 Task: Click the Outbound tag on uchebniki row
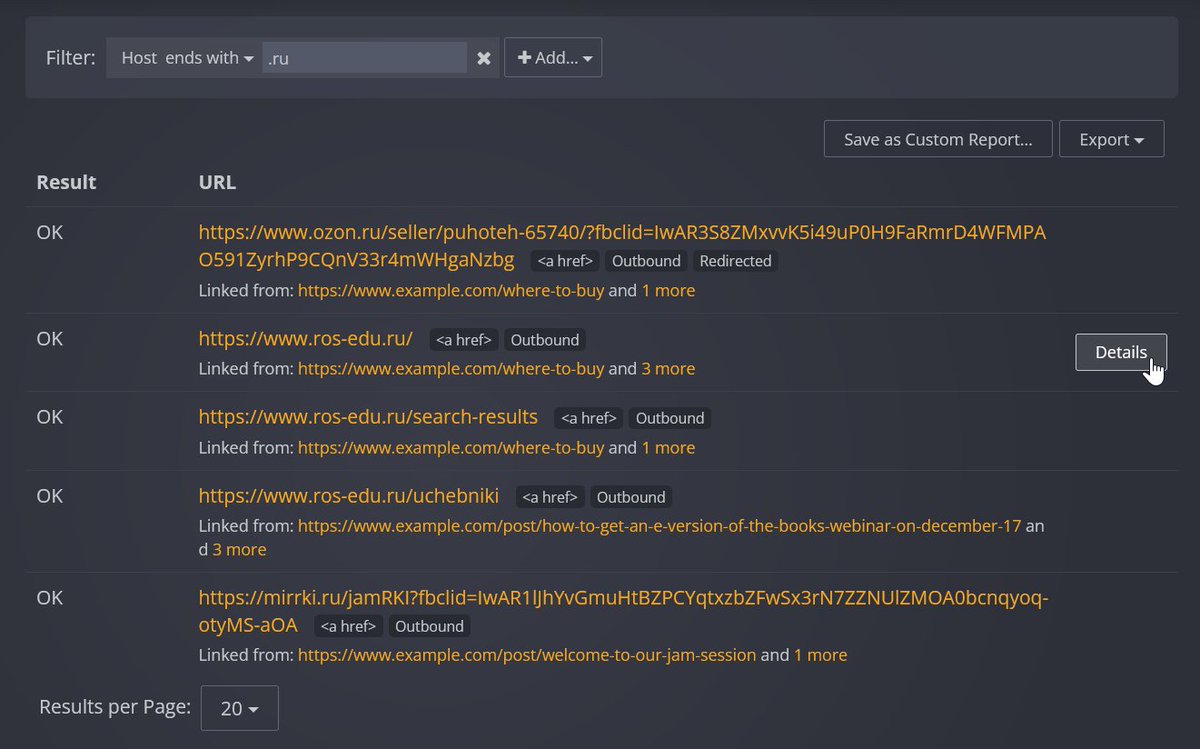[x=631, y=497]
